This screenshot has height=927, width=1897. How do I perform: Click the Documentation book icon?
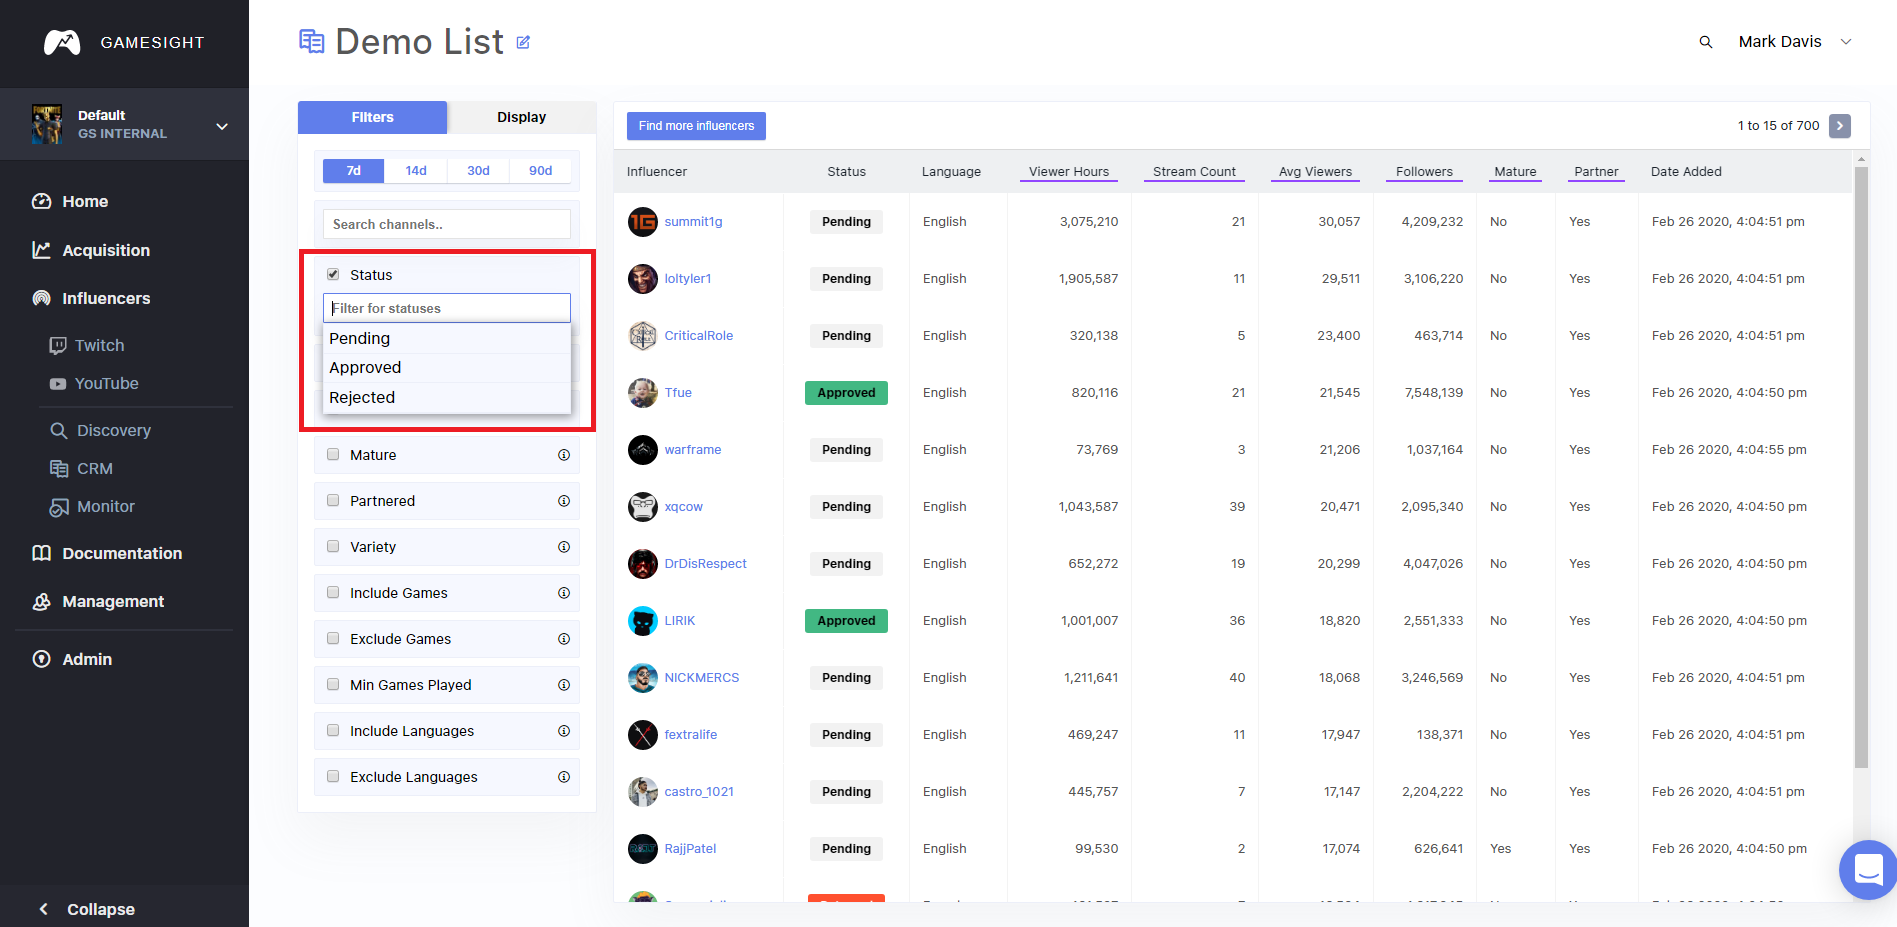tap(41, 553)
